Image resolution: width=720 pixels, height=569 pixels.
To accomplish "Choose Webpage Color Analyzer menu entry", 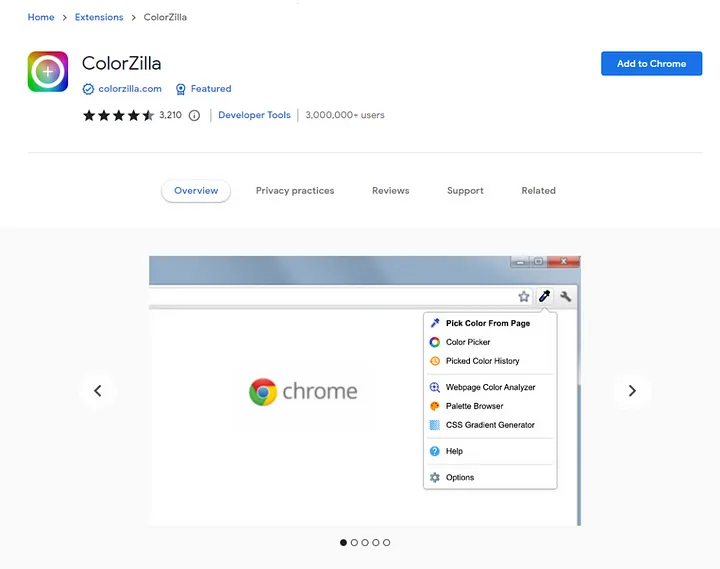I will coord(490,387).
